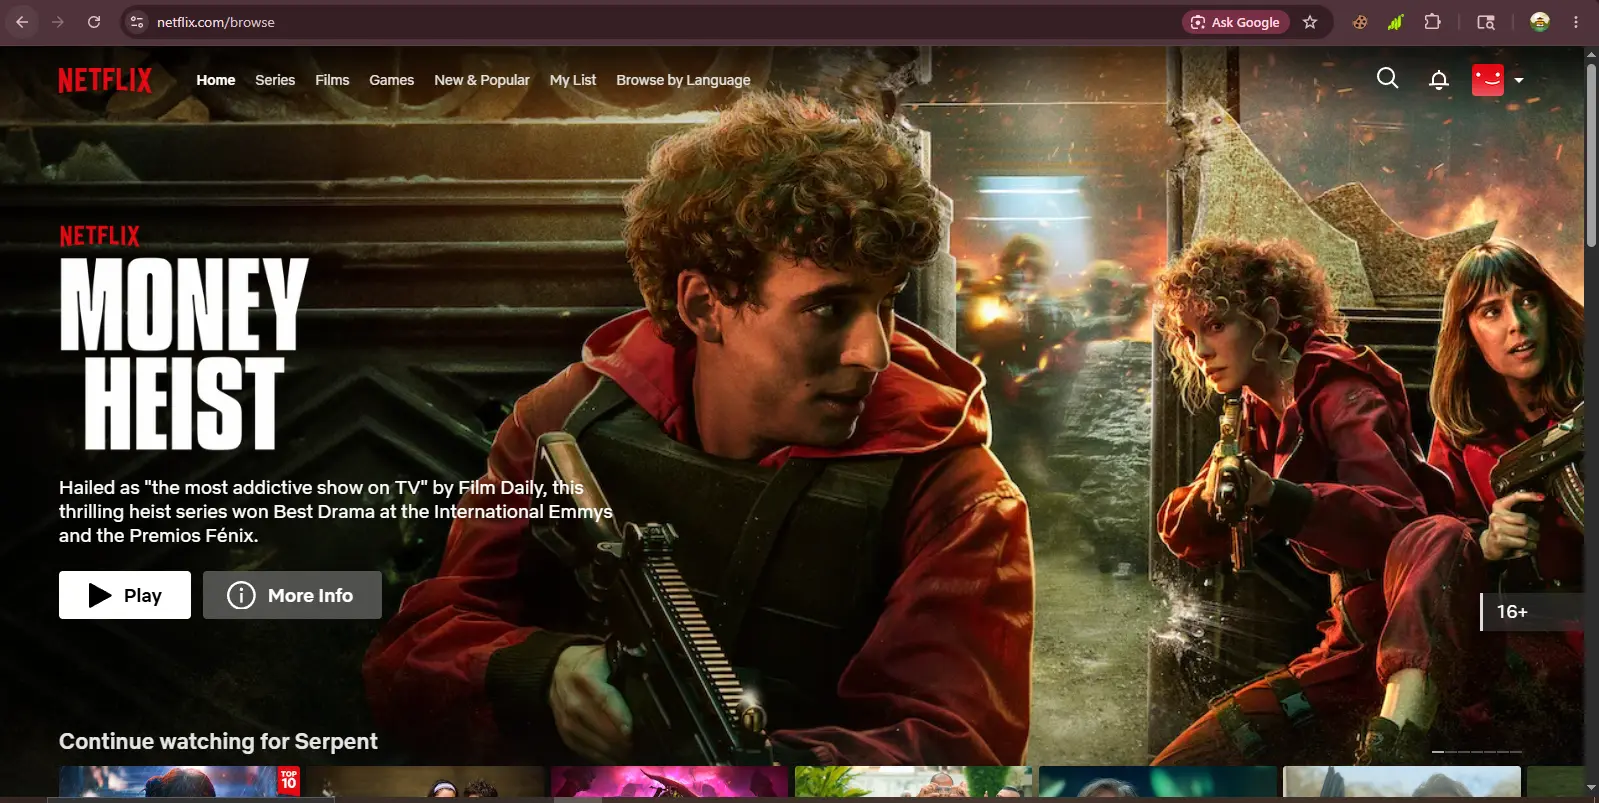Image resolution: width=1599 pixels, height=803 pixels.
Task: View site information icon beside the URL
Action: 137,22
